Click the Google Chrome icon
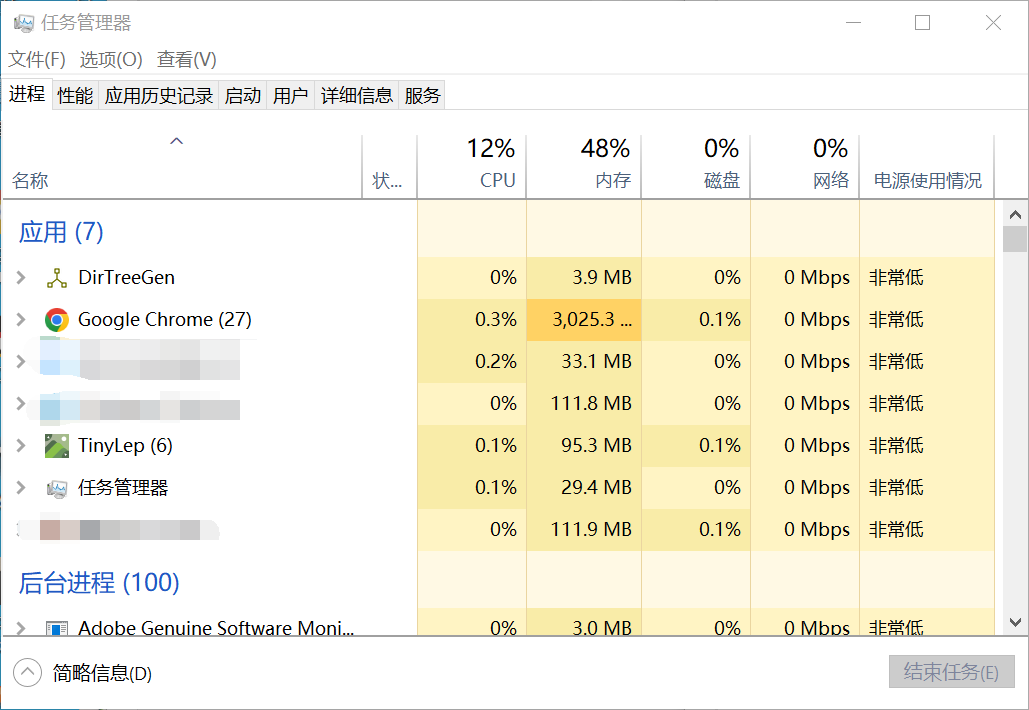 pyautogui.click(x=57, y=320)
